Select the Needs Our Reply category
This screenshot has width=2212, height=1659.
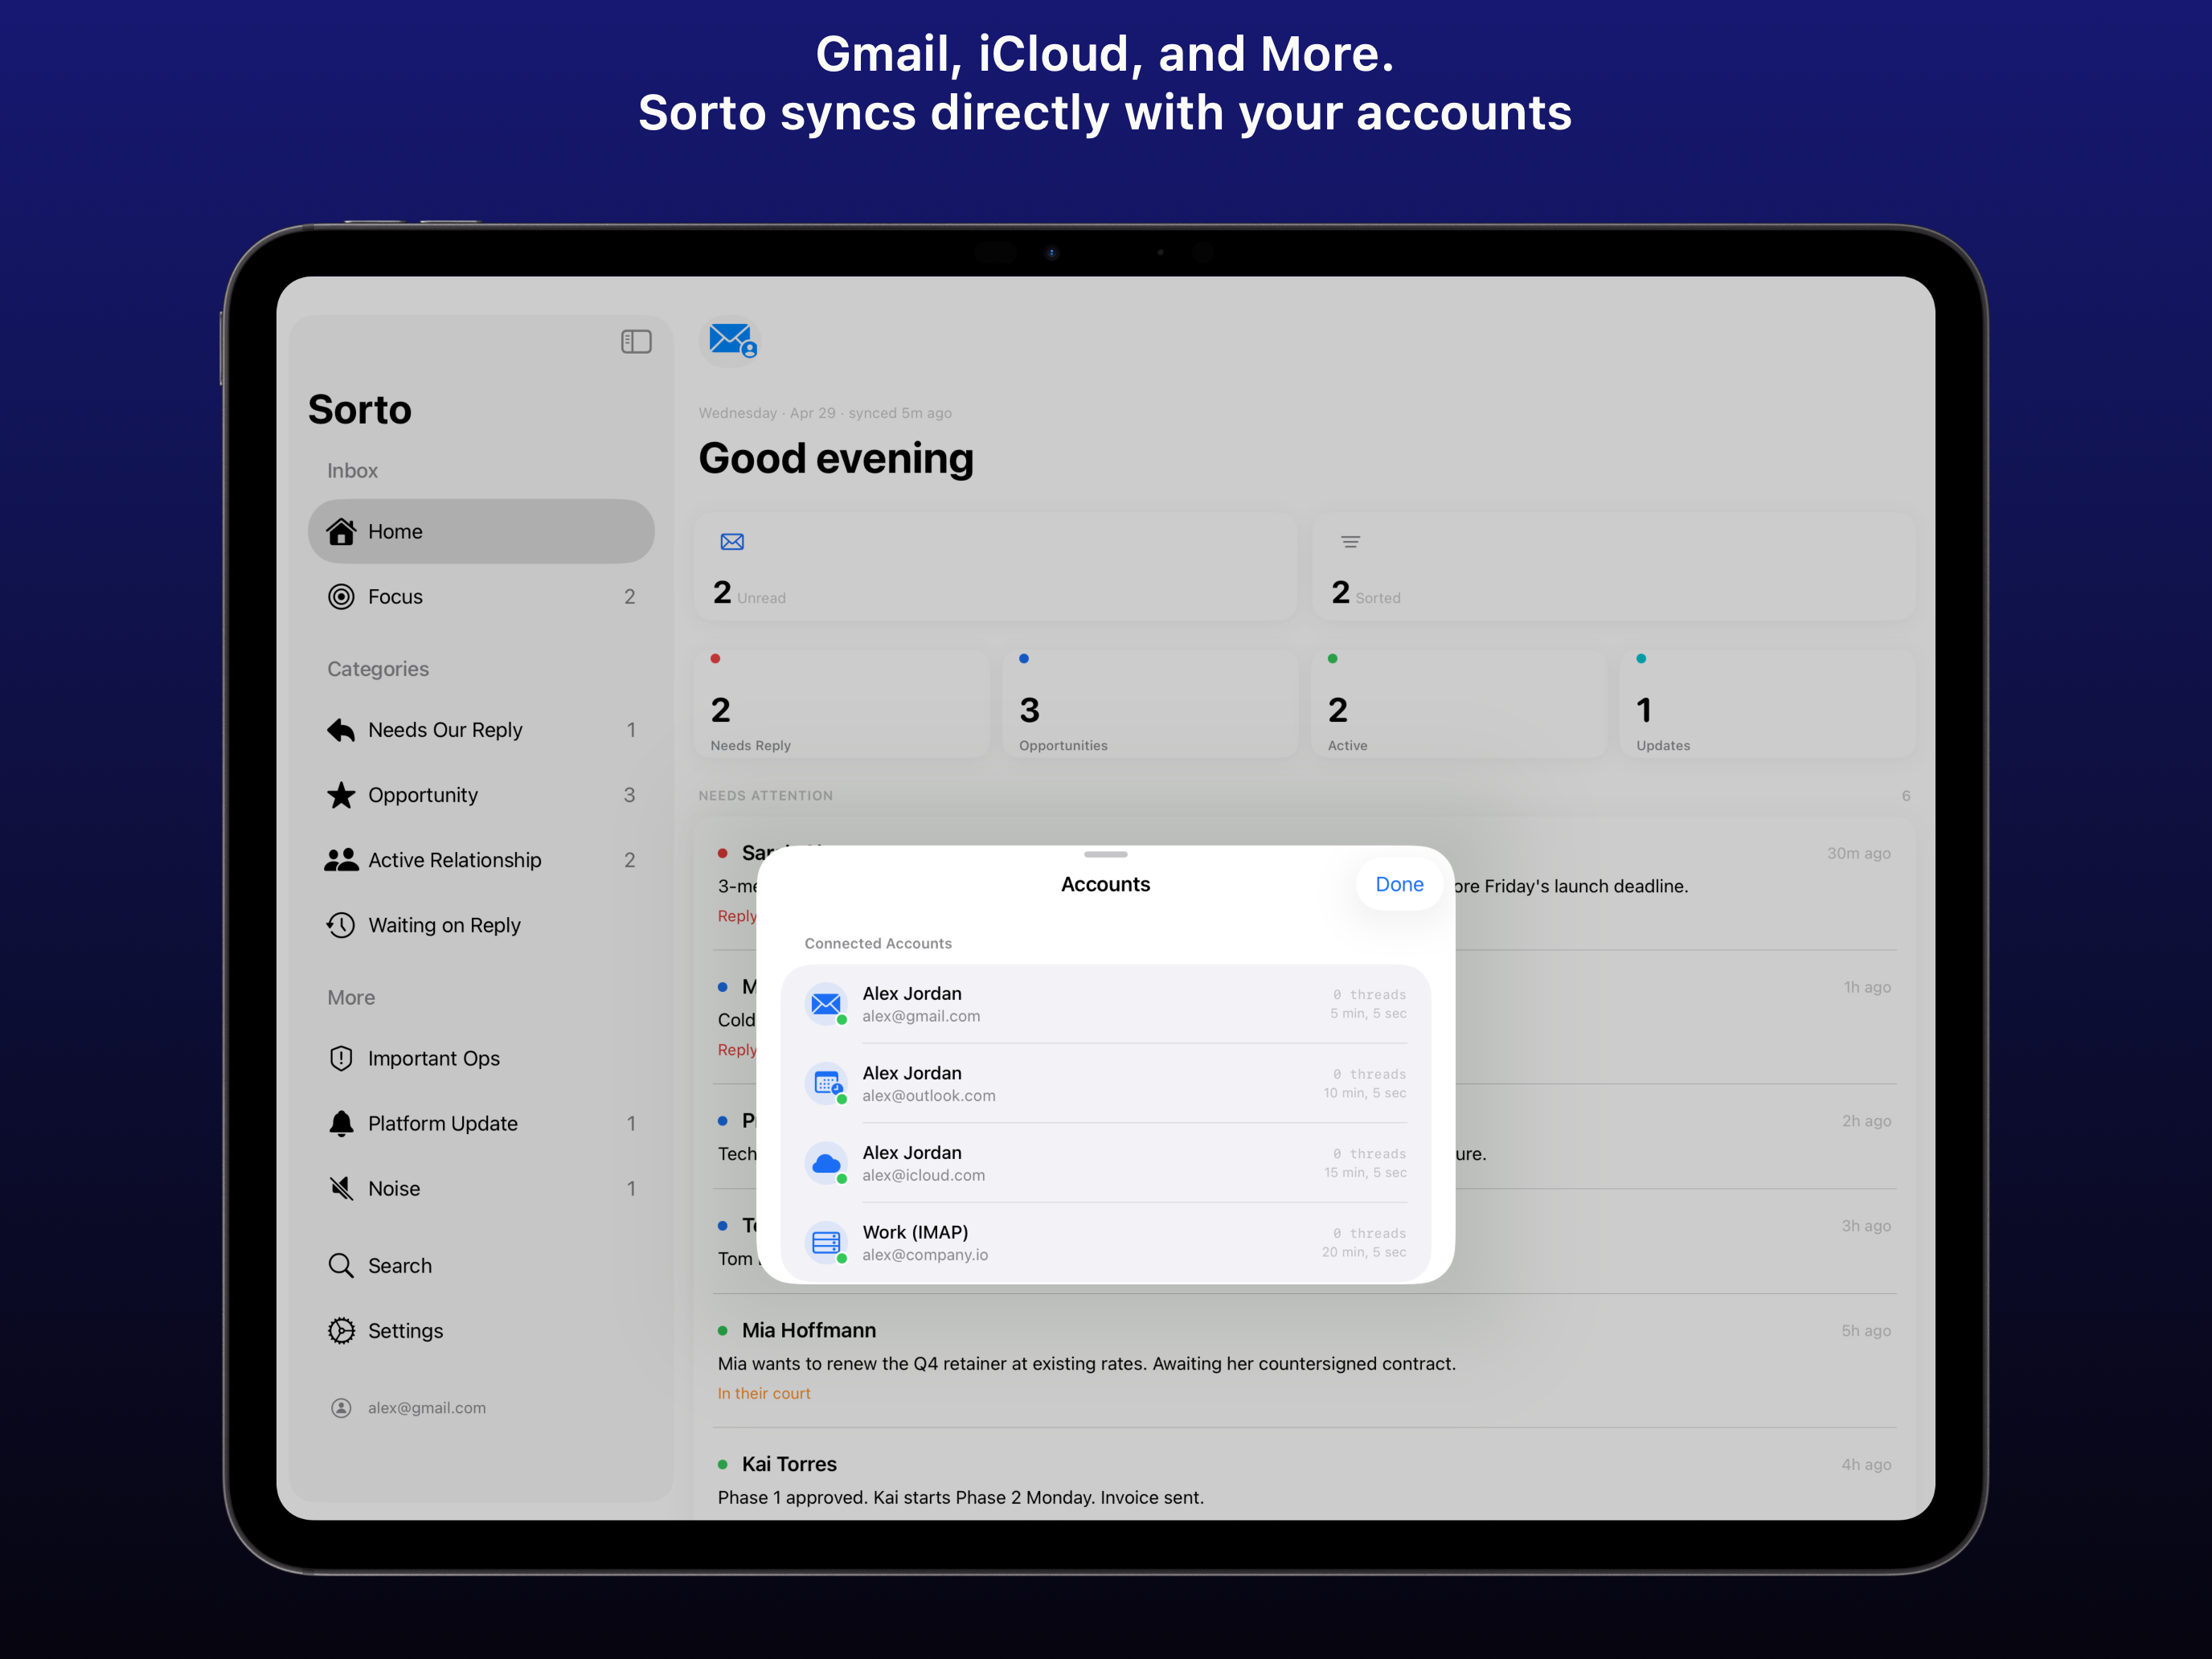481,730
